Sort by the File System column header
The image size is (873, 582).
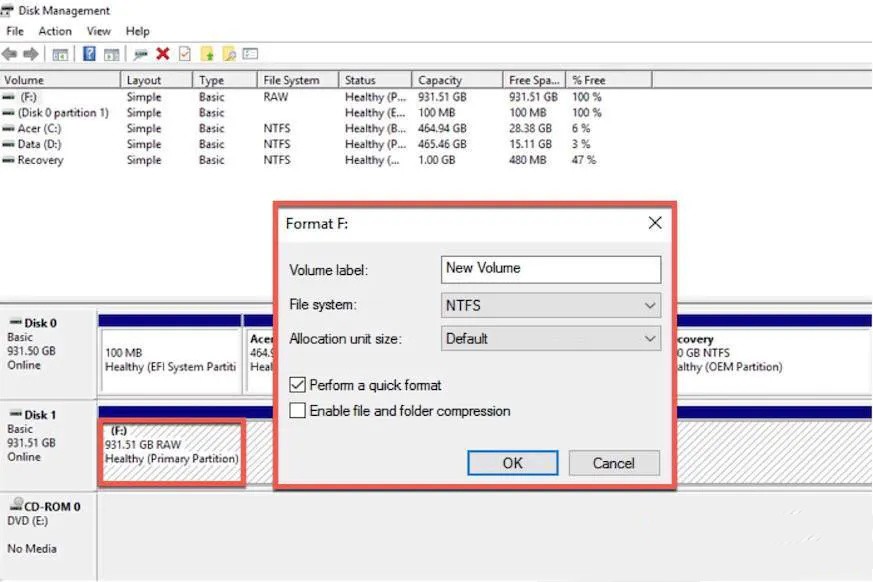click(x=298, y=80)
